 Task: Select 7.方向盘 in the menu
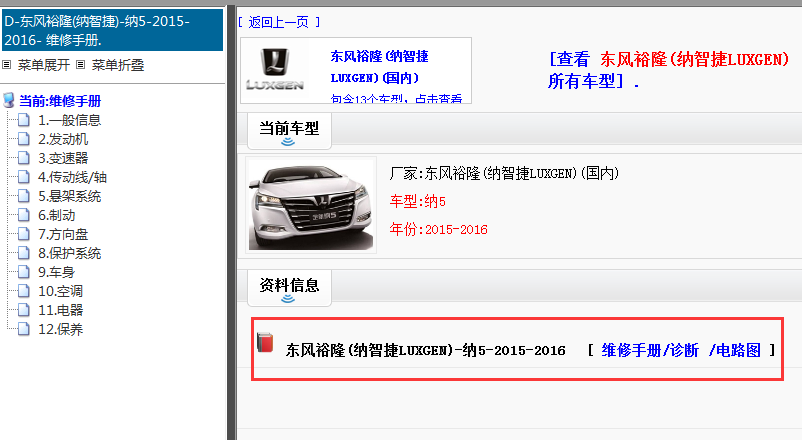point(63,234)
